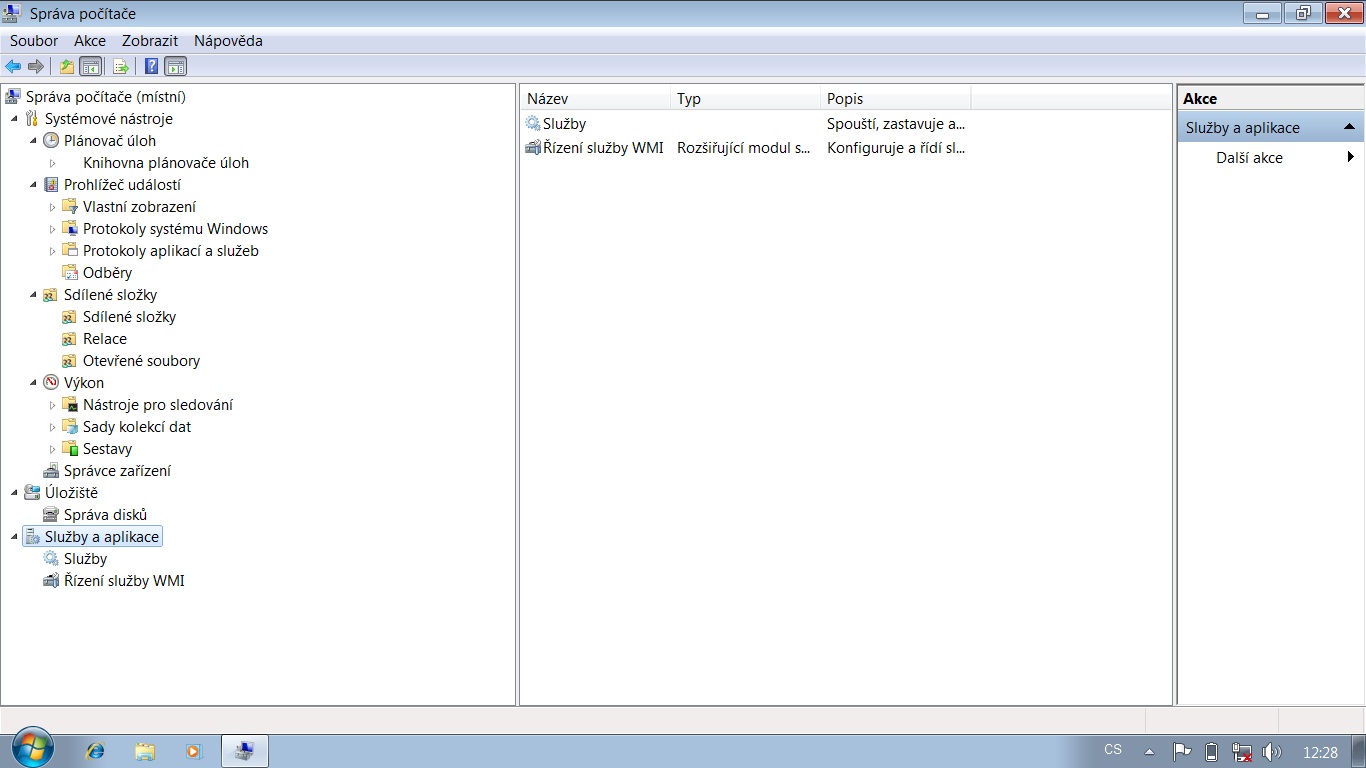Viewport: 1366px width, 768px height.
Task: Click the CS language indicator in tray
Action: pos(1113,750)
